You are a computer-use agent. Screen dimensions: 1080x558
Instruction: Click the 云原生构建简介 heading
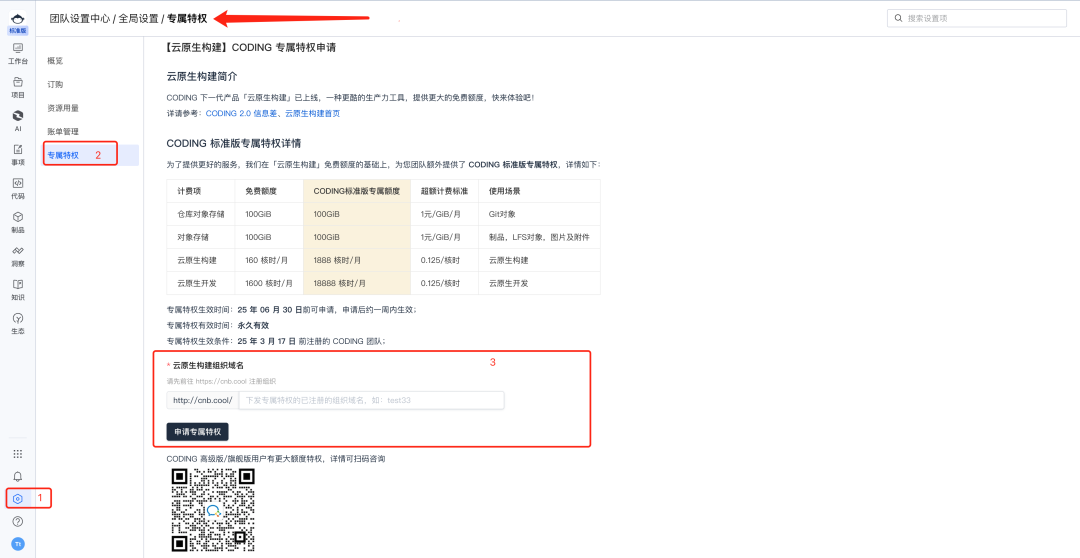(x=202, y=76)
